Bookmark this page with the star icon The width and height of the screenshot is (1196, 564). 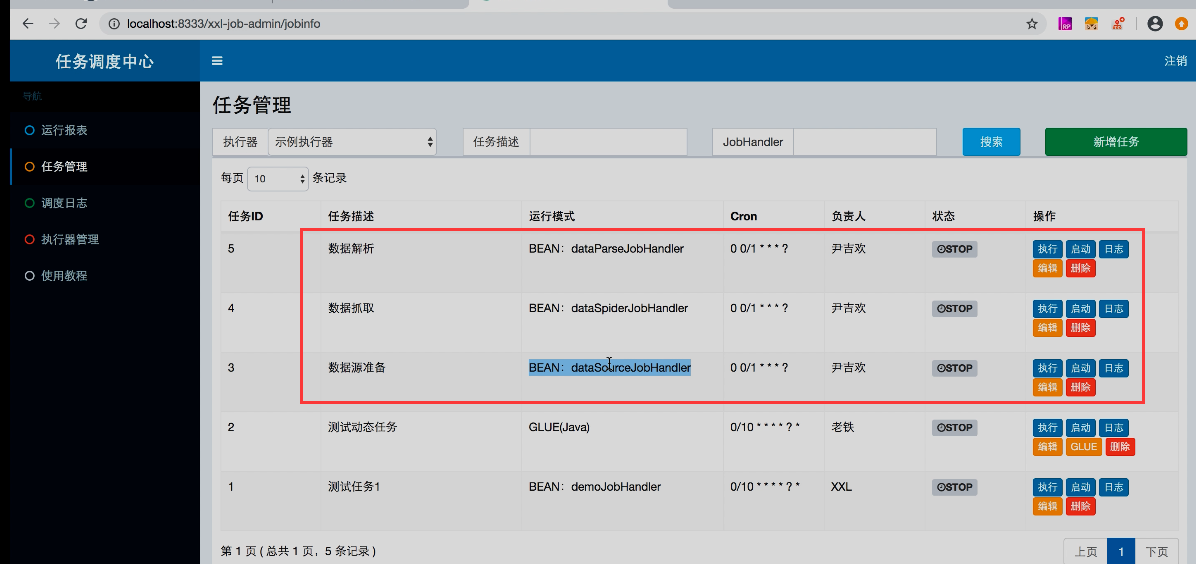(1032, 24)
